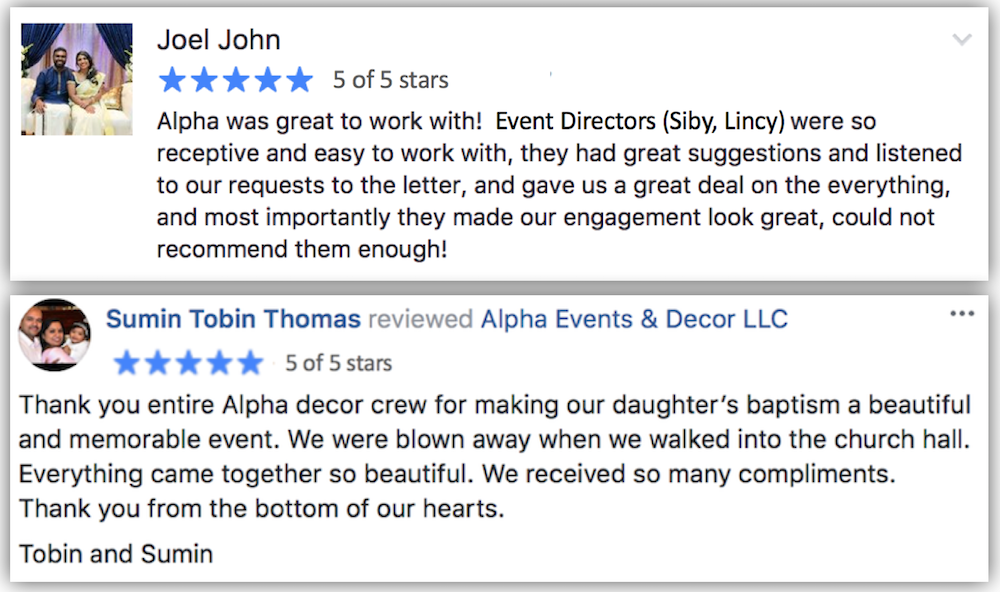Open the three-dot options on Sumin's review
The image size is (1000, 592).
962,313
